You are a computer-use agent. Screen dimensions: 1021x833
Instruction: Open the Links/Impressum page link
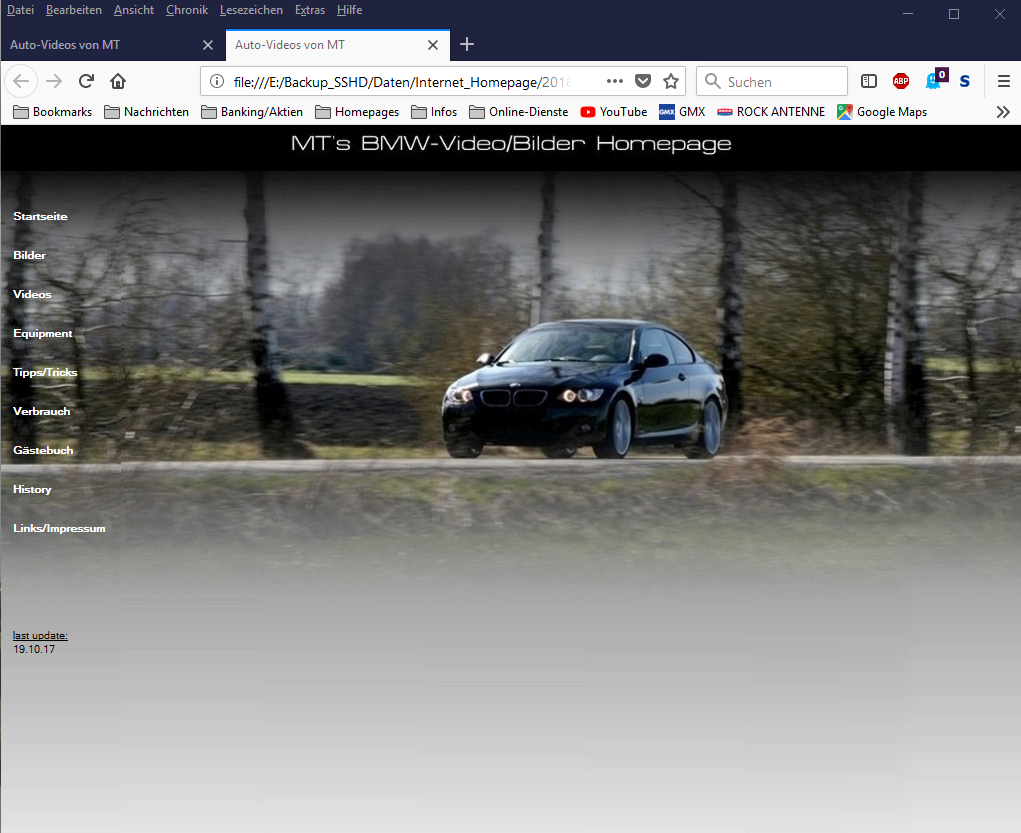coord(59,529)
